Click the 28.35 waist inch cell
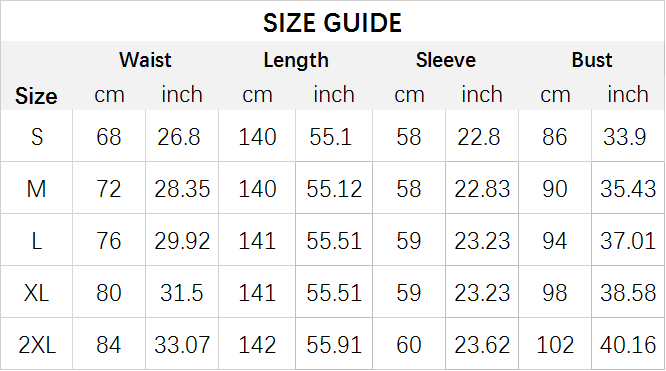 point(182,188)
